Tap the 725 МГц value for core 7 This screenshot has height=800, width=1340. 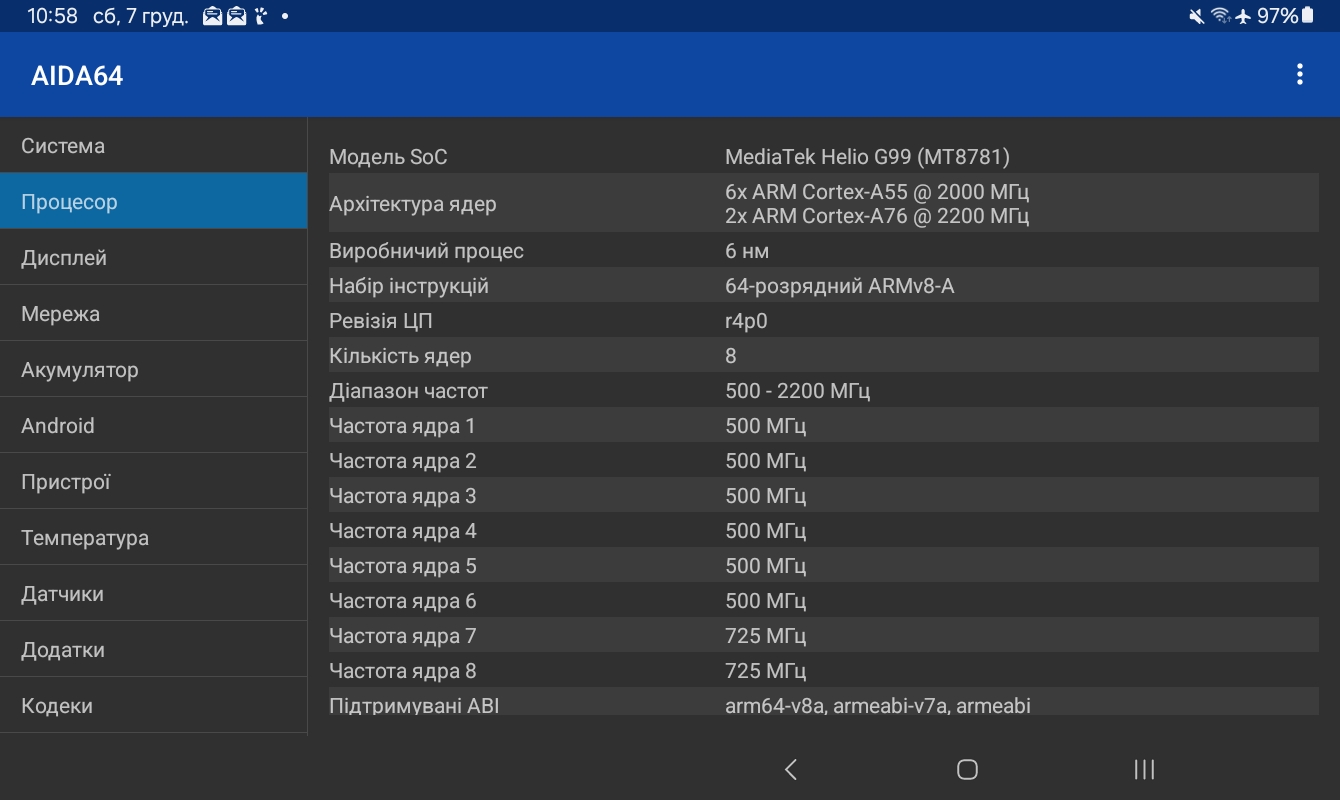coord(765,636)
